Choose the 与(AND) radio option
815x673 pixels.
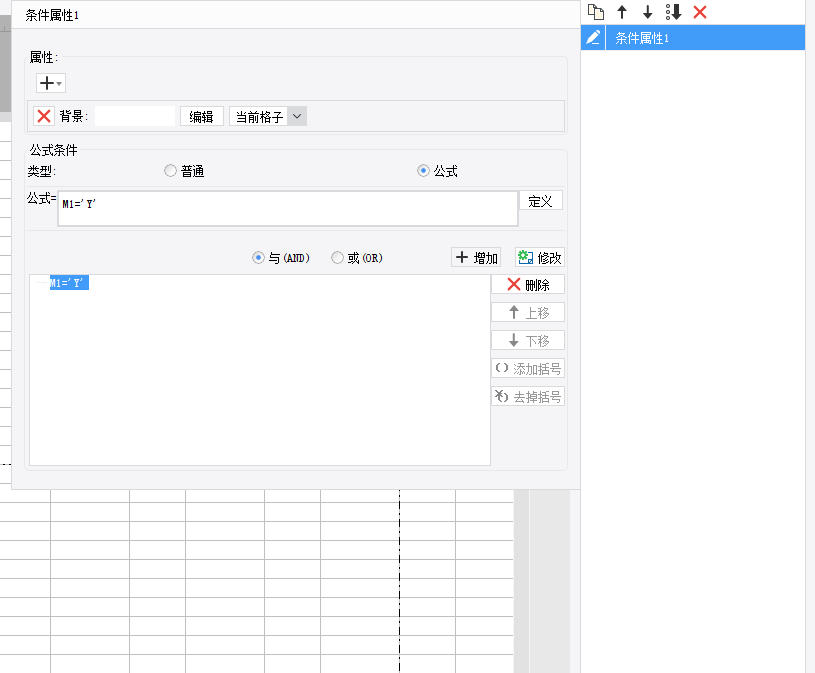click(x=258, y=257)
